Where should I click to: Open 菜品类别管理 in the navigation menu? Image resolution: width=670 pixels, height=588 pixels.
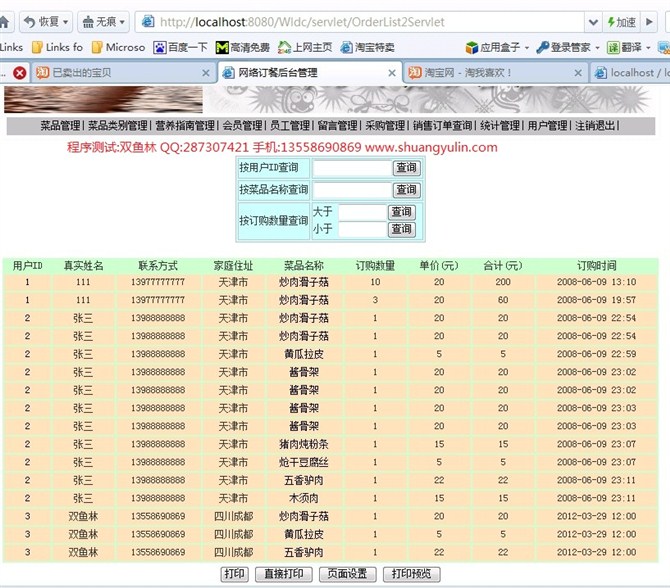click(118, 126)
